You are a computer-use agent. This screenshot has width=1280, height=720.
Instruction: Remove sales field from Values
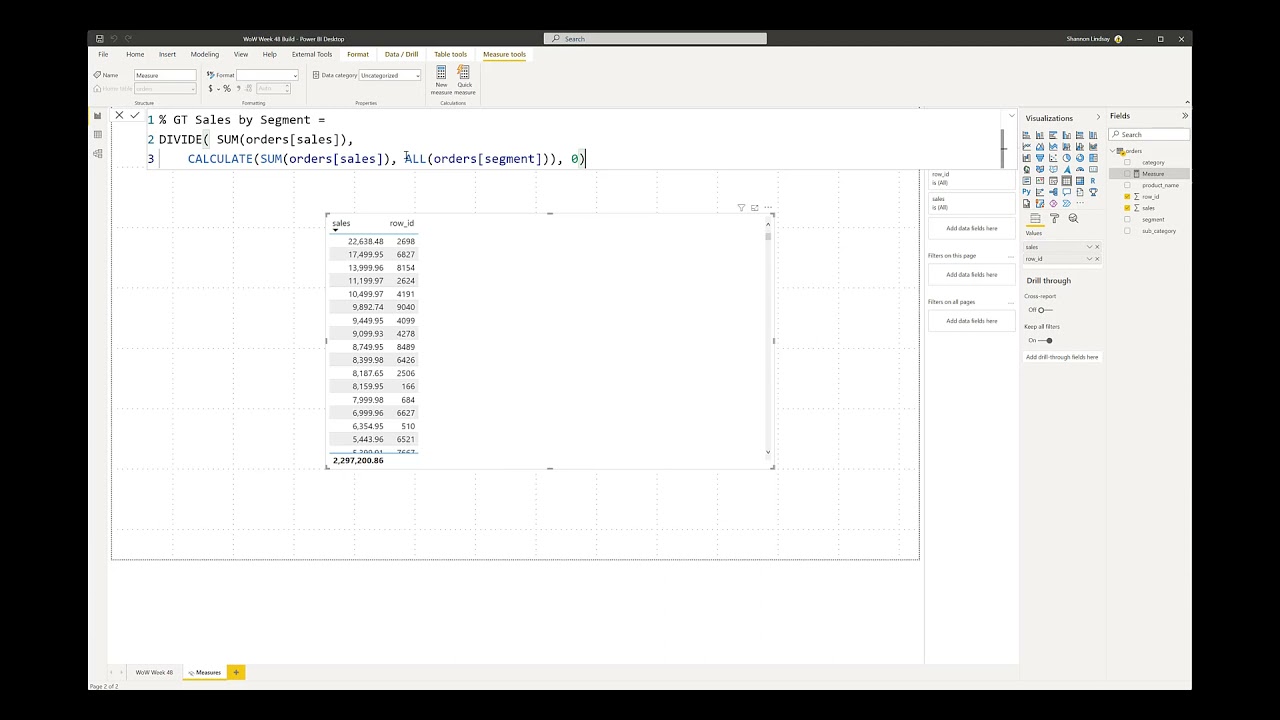[1097, 247]
